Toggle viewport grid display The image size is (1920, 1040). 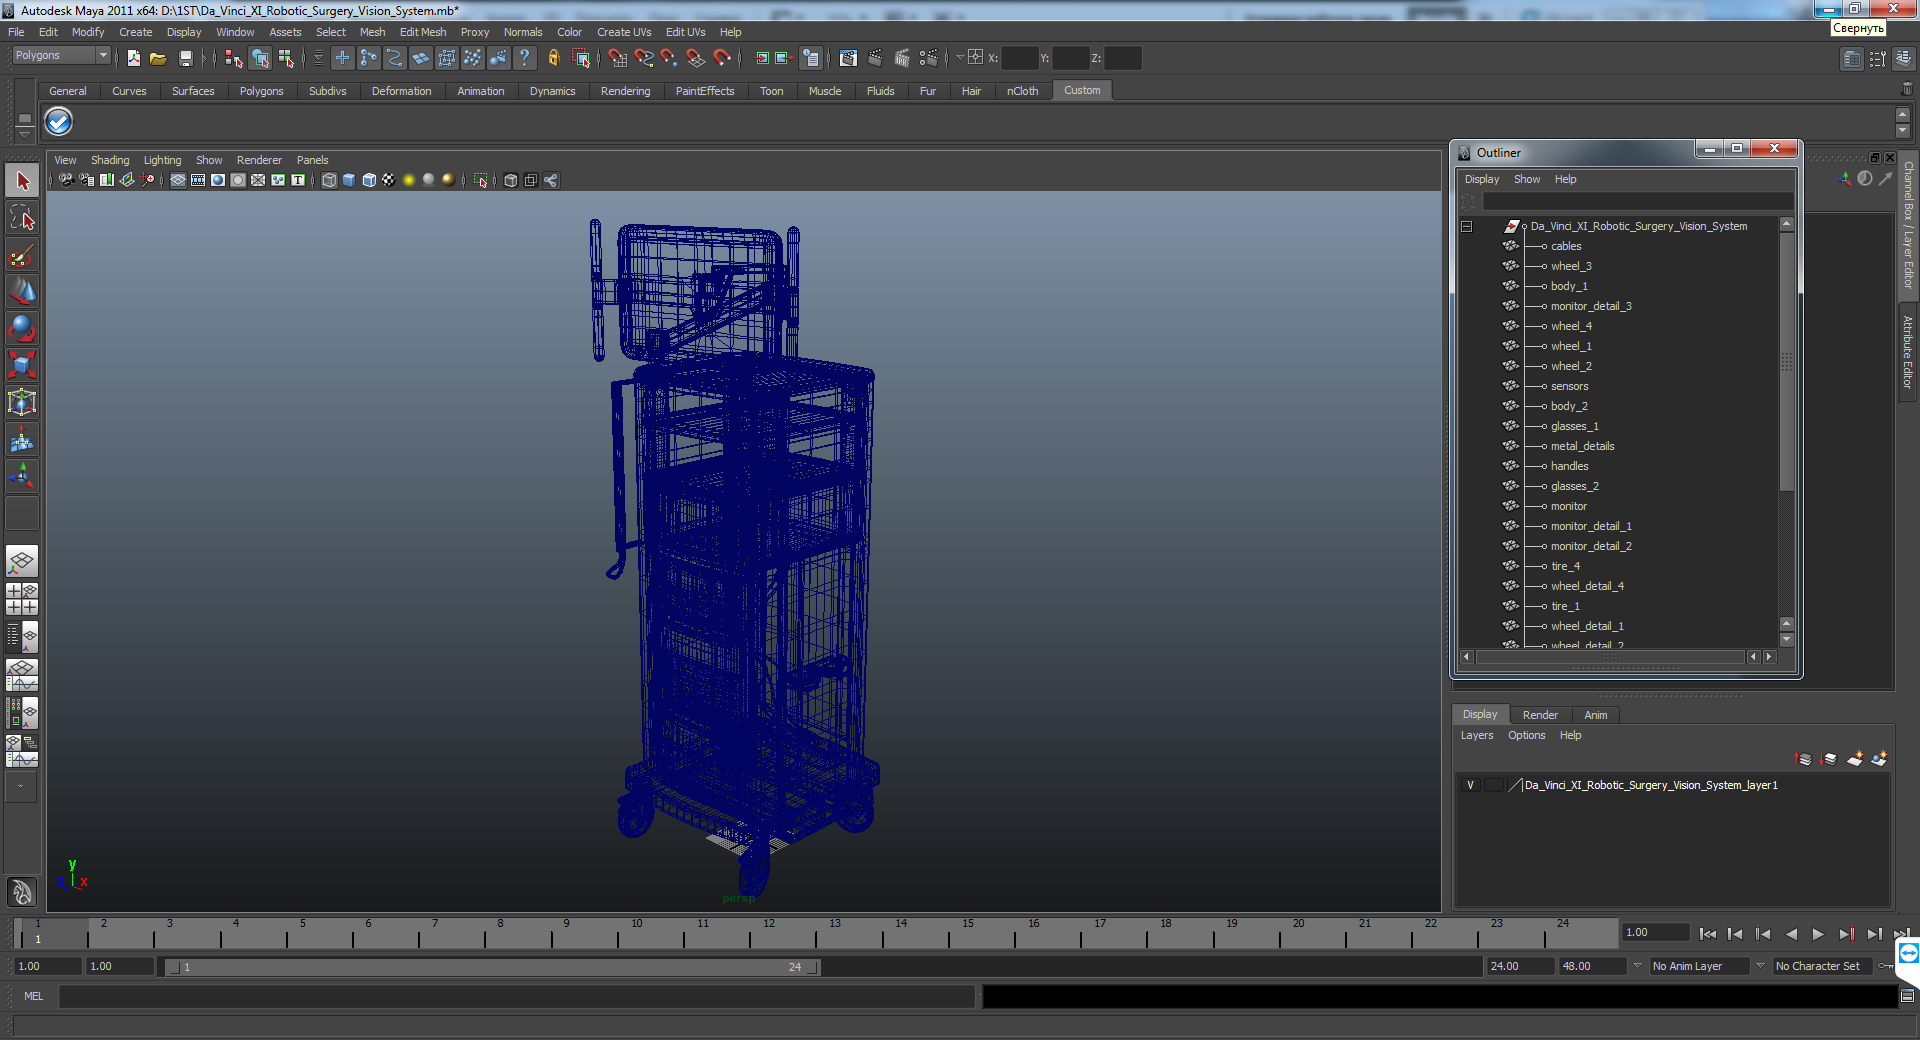(178, 180)
